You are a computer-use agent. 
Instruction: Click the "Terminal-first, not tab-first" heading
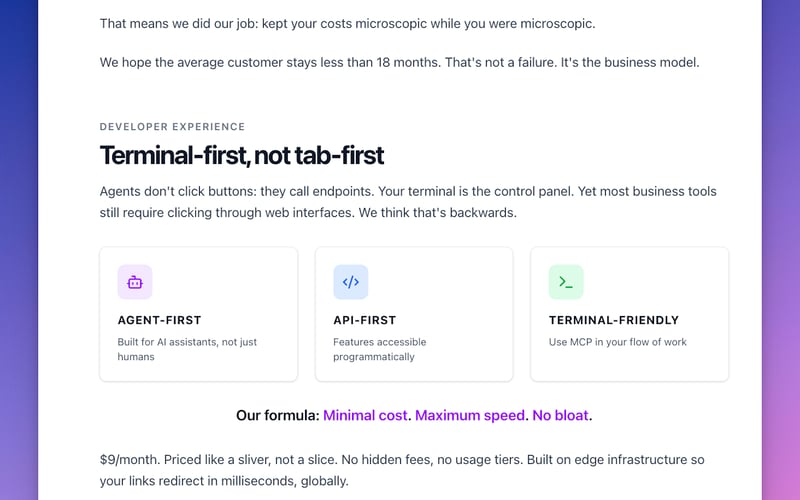241,156
